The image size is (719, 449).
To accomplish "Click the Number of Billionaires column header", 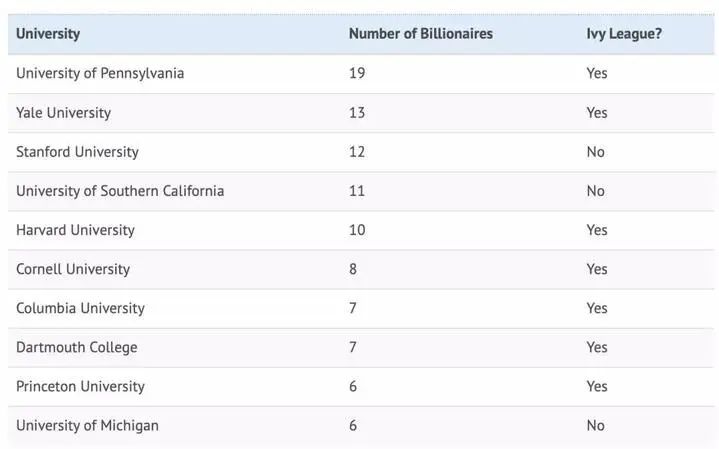I will 420,34.
